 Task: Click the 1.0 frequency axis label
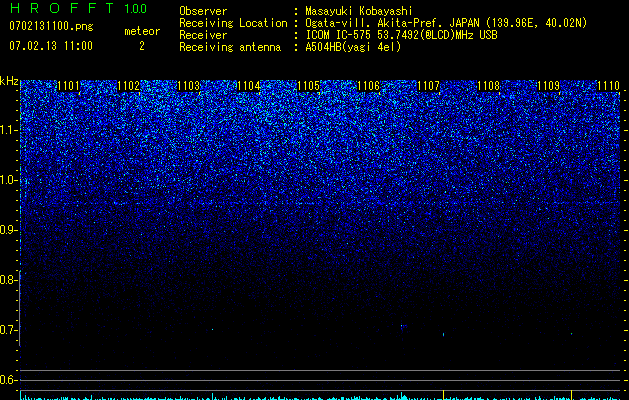pos(8,180)
